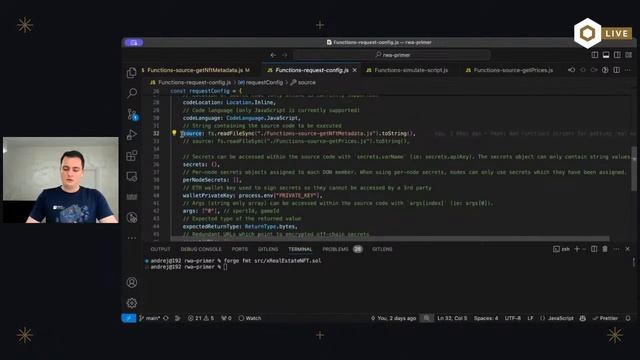Open the PROBLEMS panel tab
Image resolution: width=640 pixels, height=360 pixels.
[x=342, y=249]
